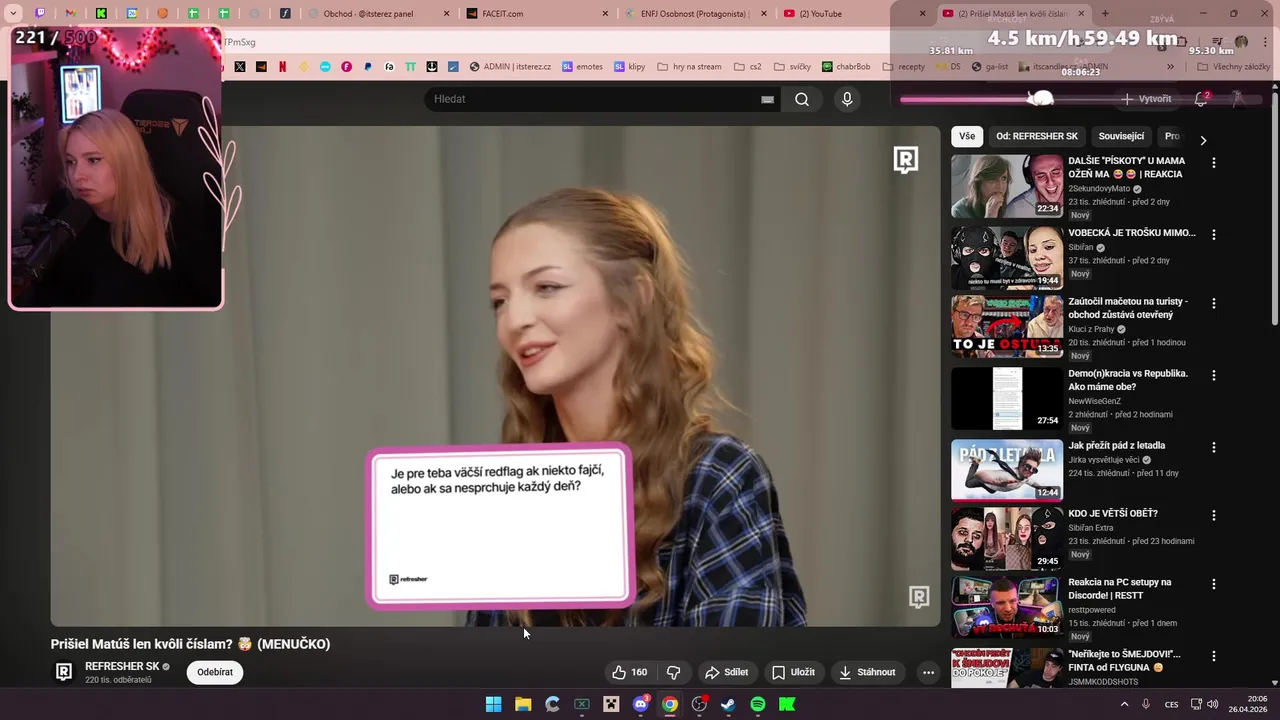The height and width of the screenshot is (720, 1280).
Task: Open File Explorer from taskbar
Action: coord(523,704)
